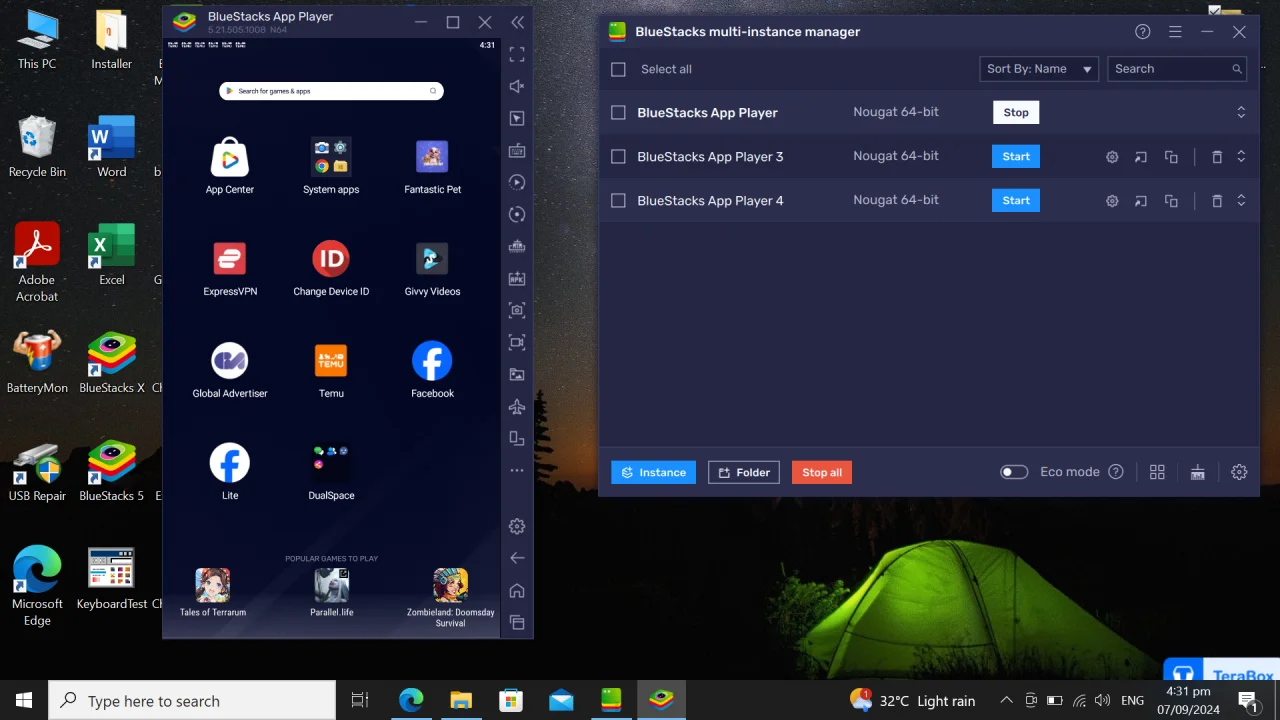Open settings for BlueStacks App Player 3
The width and height of the screenshot is (1280, 720).
pos(1112,157)
